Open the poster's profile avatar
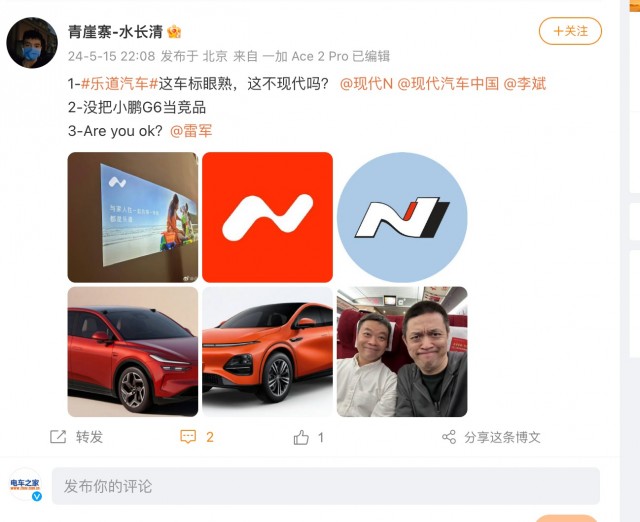The height and width of the screenshot is (522, 640). [x=32, y=42]
